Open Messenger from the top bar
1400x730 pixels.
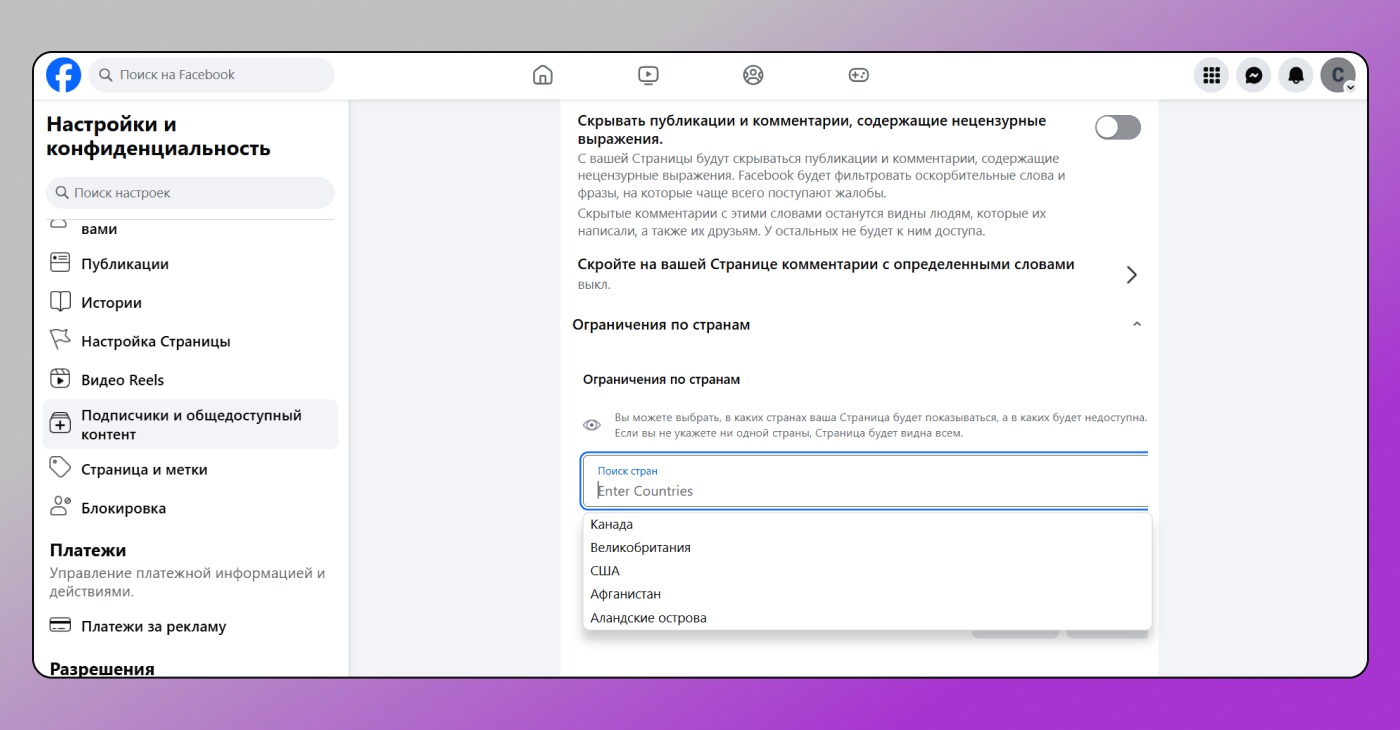[1253, 74]
